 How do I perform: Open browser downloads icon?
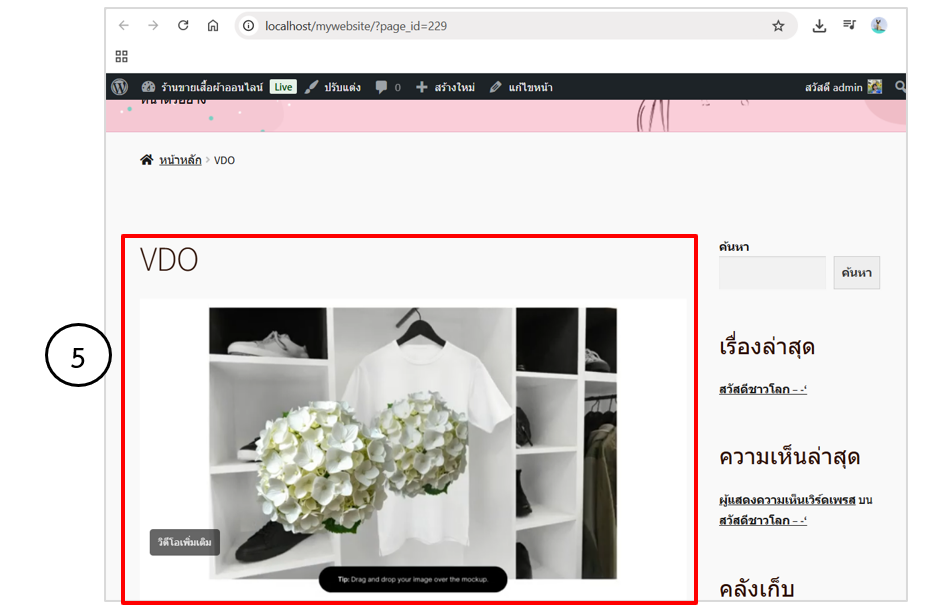[x=819, y=26]
